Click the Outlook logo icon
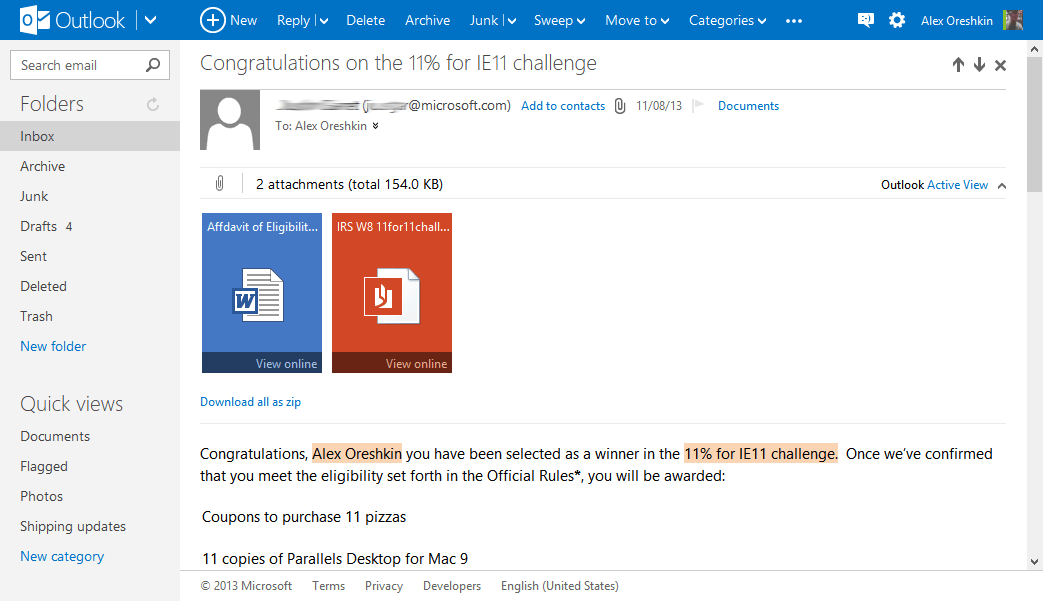This screenshot has width=1043, height=601. pyautogui.click(x=35, y=20)
